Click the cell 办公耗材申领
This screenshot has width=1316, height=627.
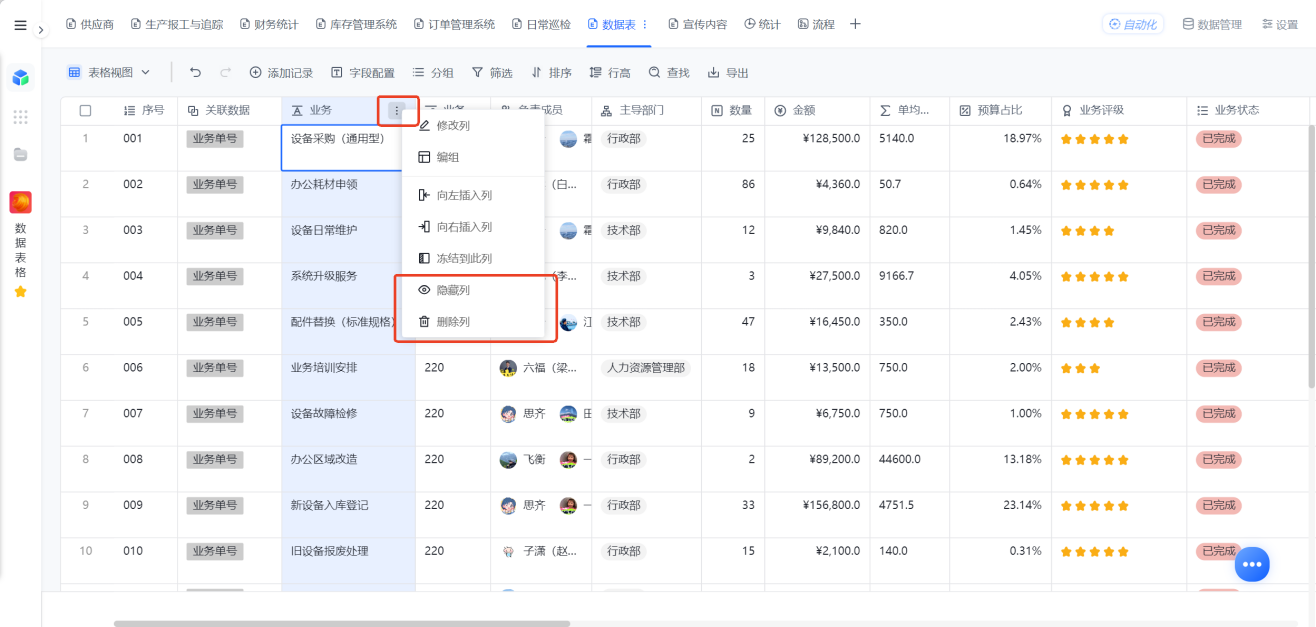[348, 194]
